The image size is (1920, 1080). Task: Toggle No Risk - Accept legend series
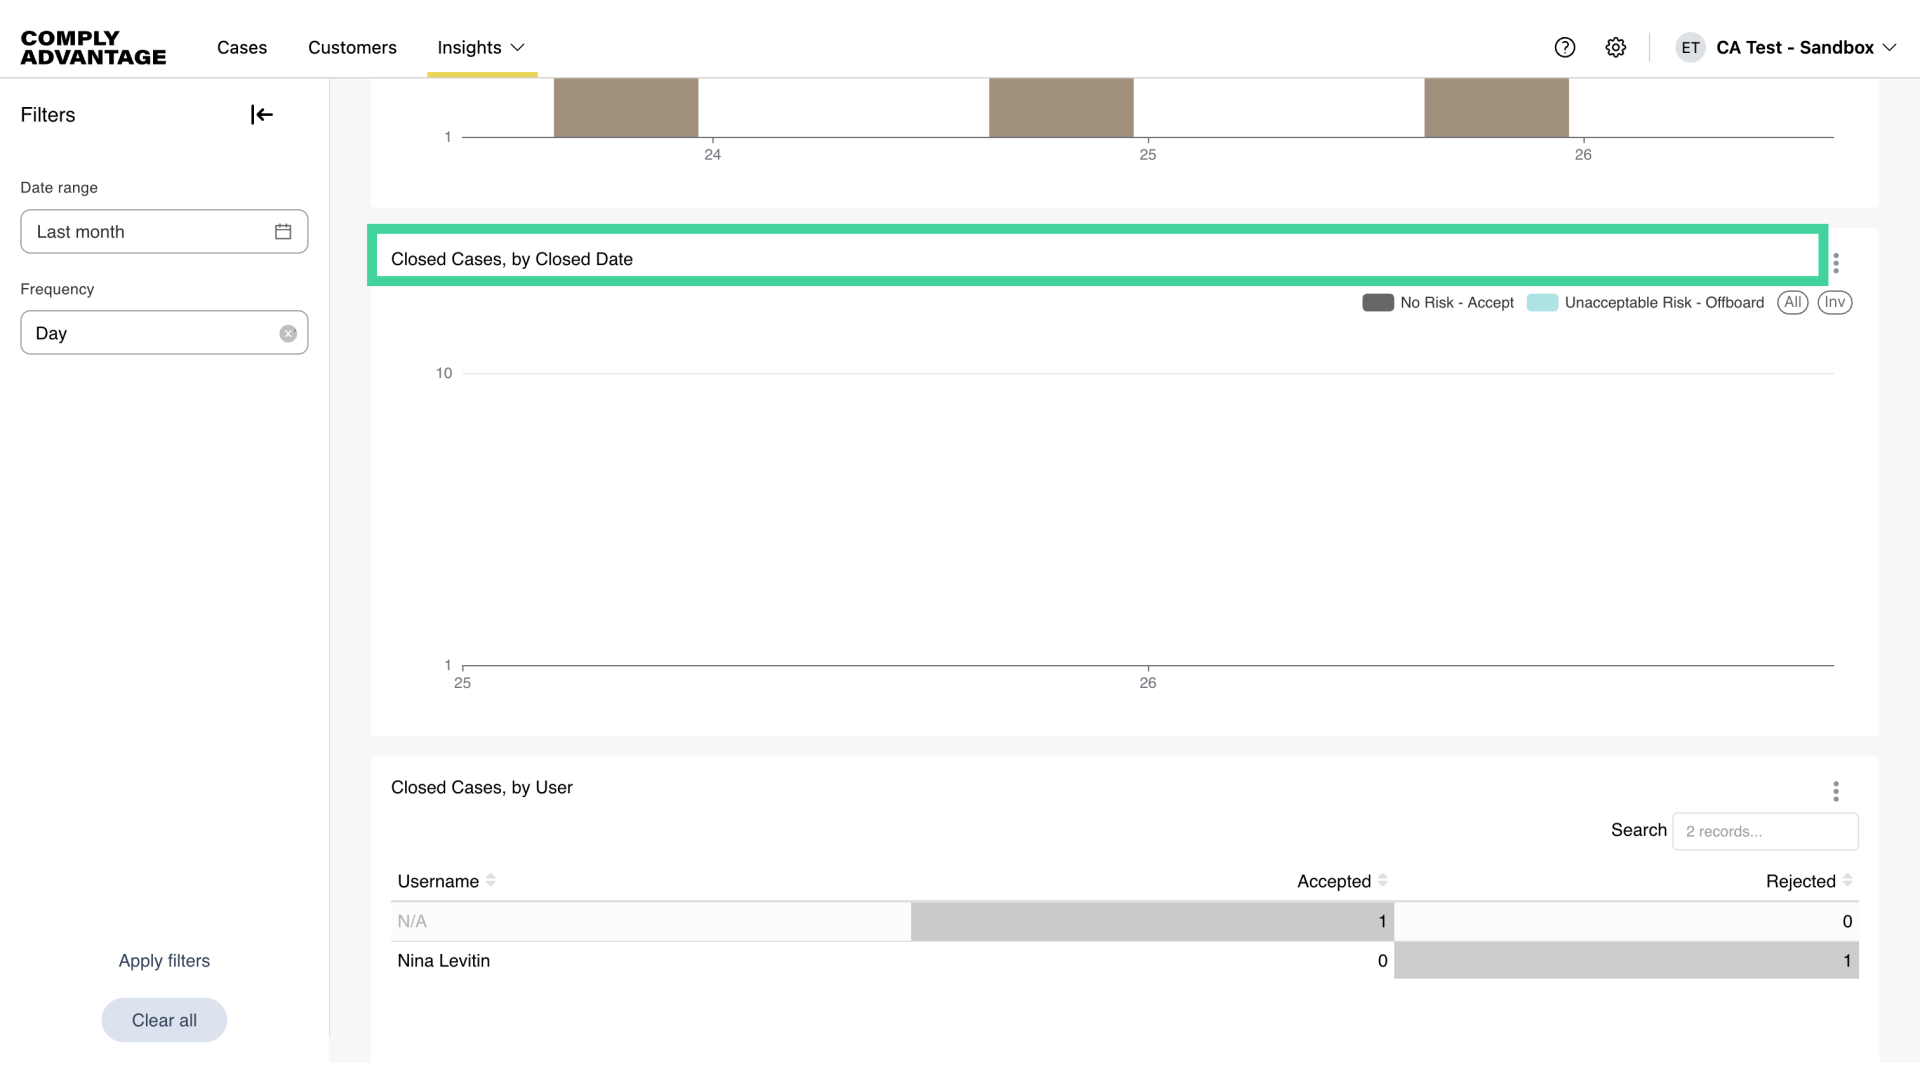(1439, 303)
